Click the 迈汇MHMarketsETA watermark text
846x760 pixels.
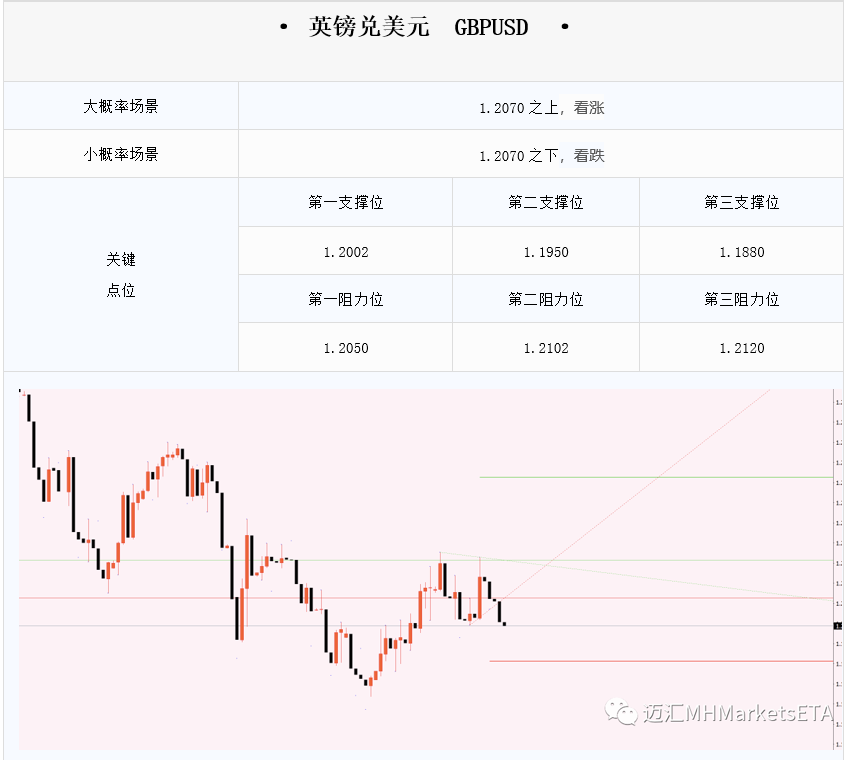click(x=738, y=714)
